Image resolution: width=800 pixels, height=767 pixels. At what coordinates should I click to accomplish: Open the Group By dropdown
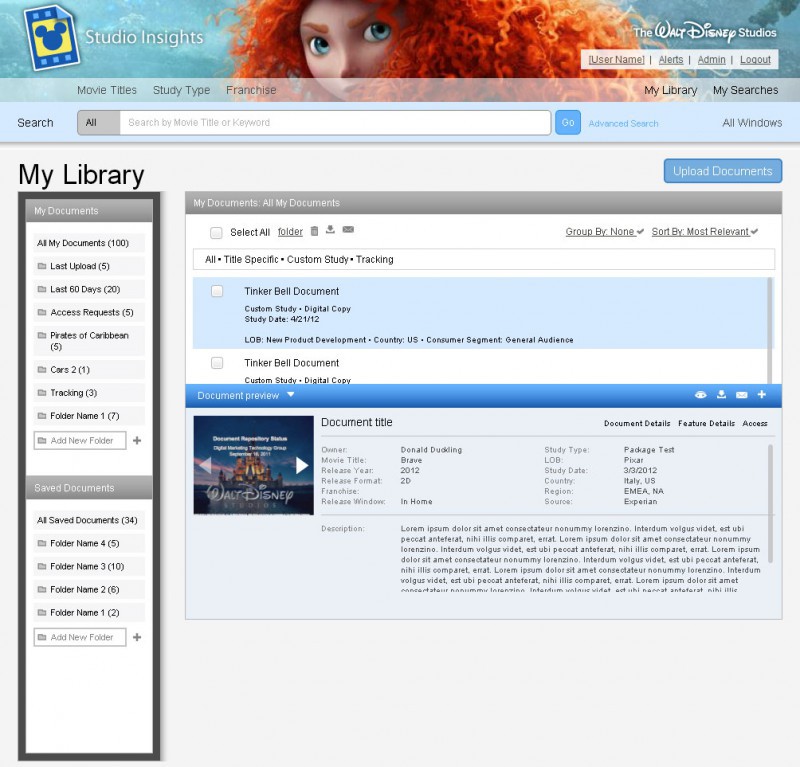tap(605, 232)
